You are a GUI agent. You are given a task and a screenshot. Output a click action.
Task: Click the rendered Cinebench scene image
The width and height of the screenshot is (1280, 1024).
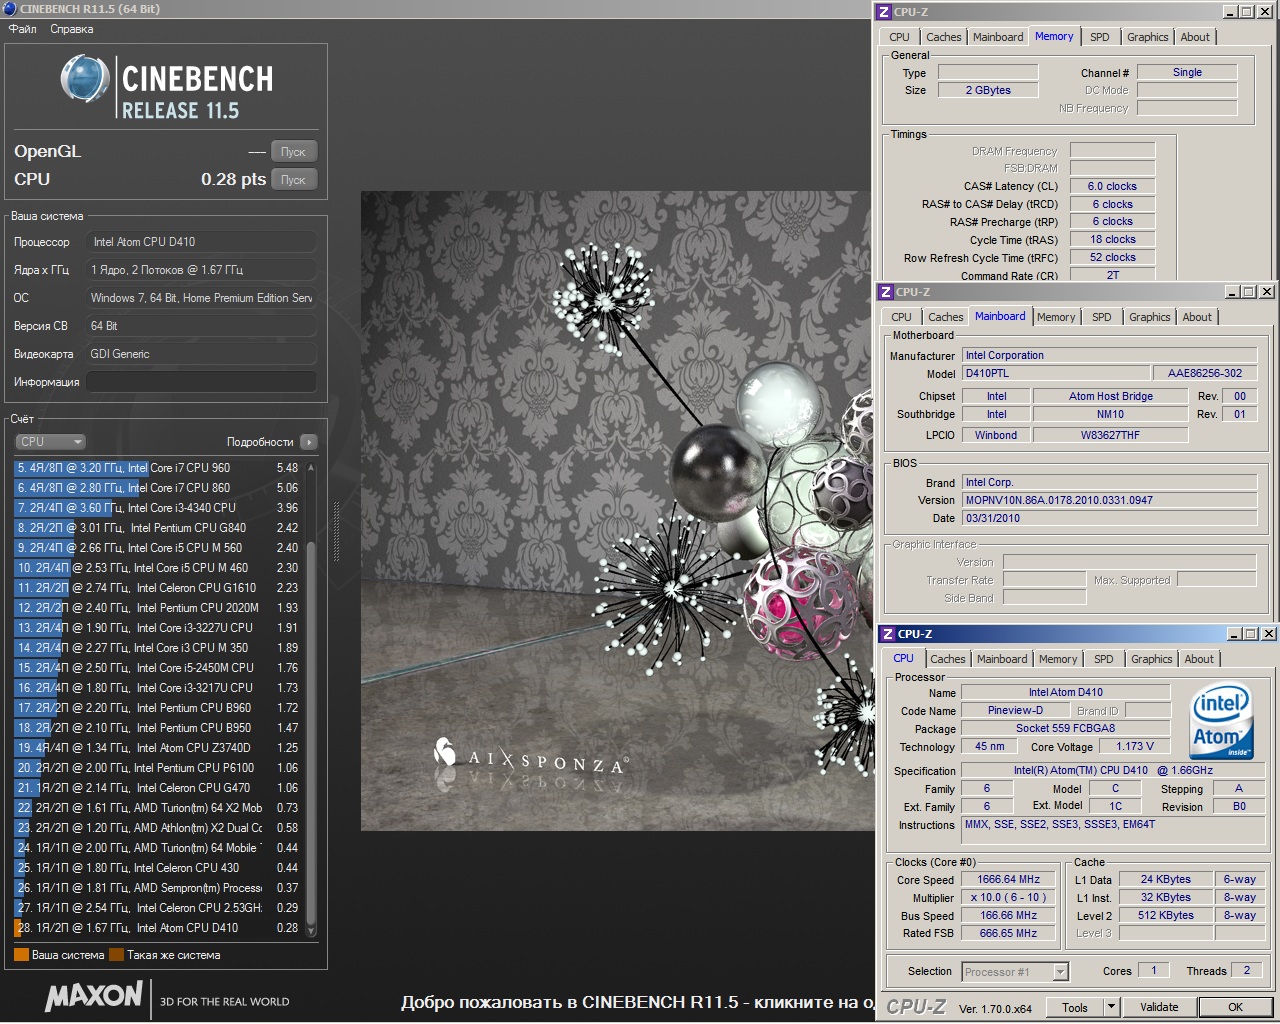tap(617, 510)
